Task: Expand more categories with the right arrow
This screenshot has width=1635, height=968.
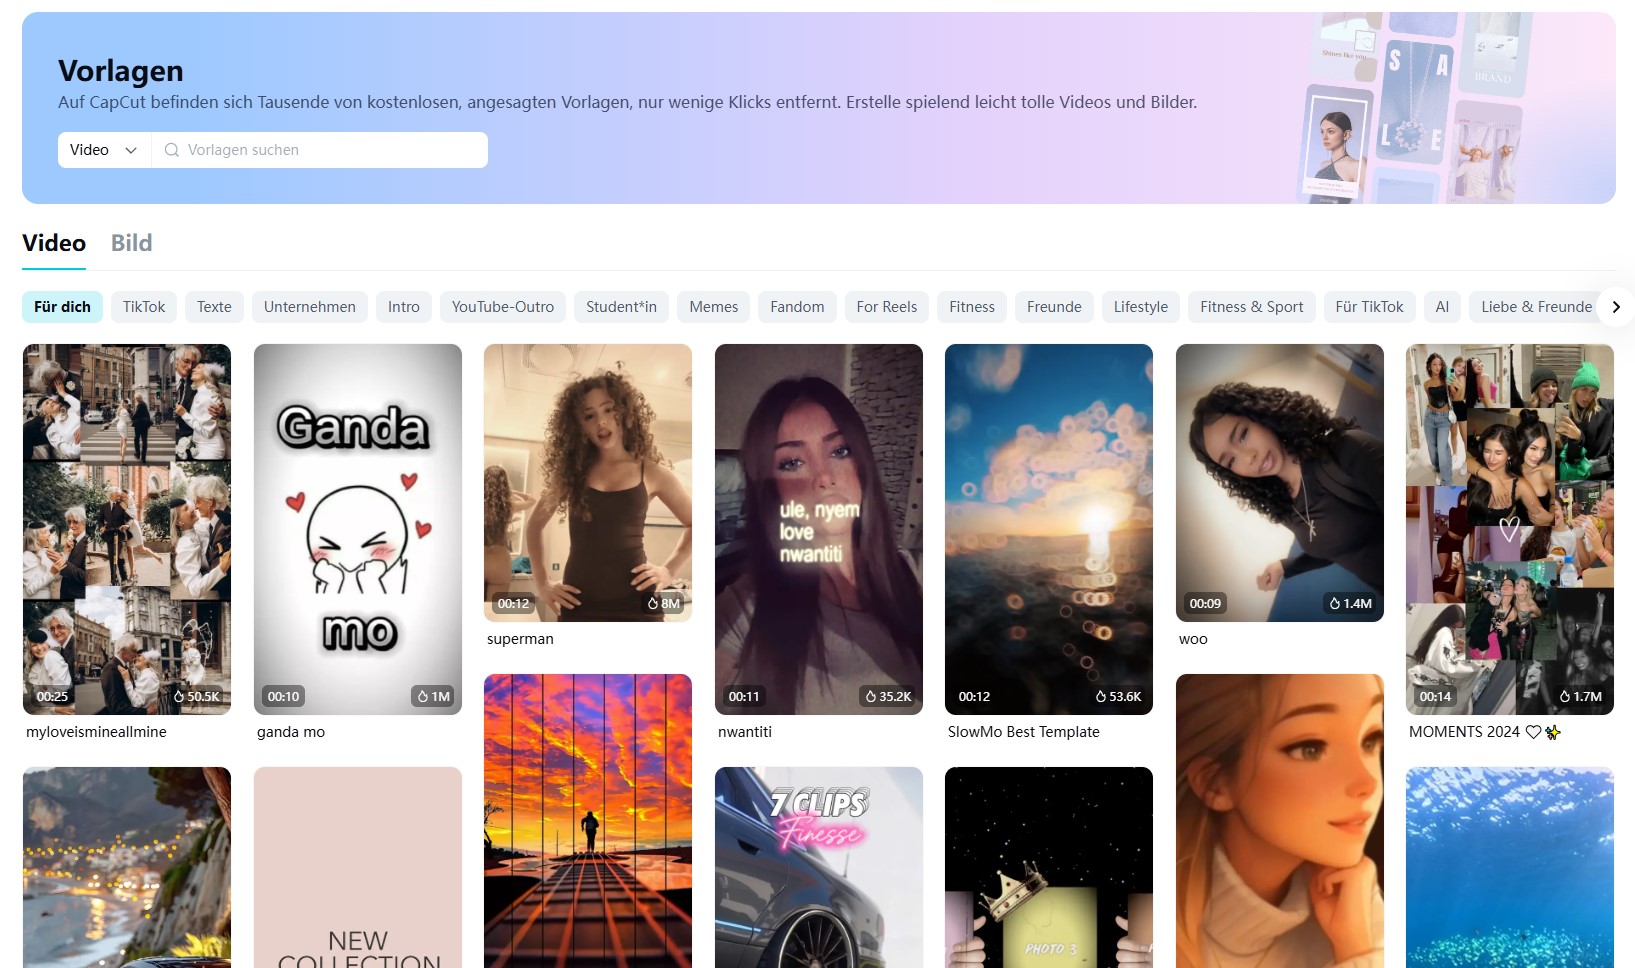Action: 1615,307
